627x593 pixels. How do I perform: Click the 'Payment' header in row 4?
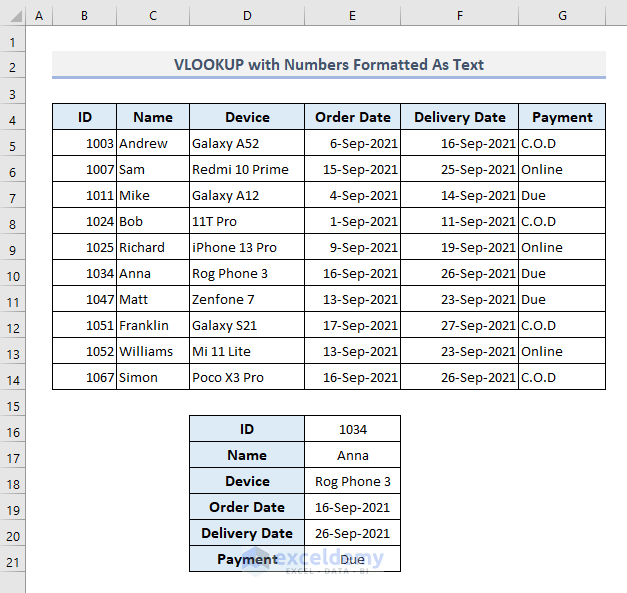click(x=562, y=117)
